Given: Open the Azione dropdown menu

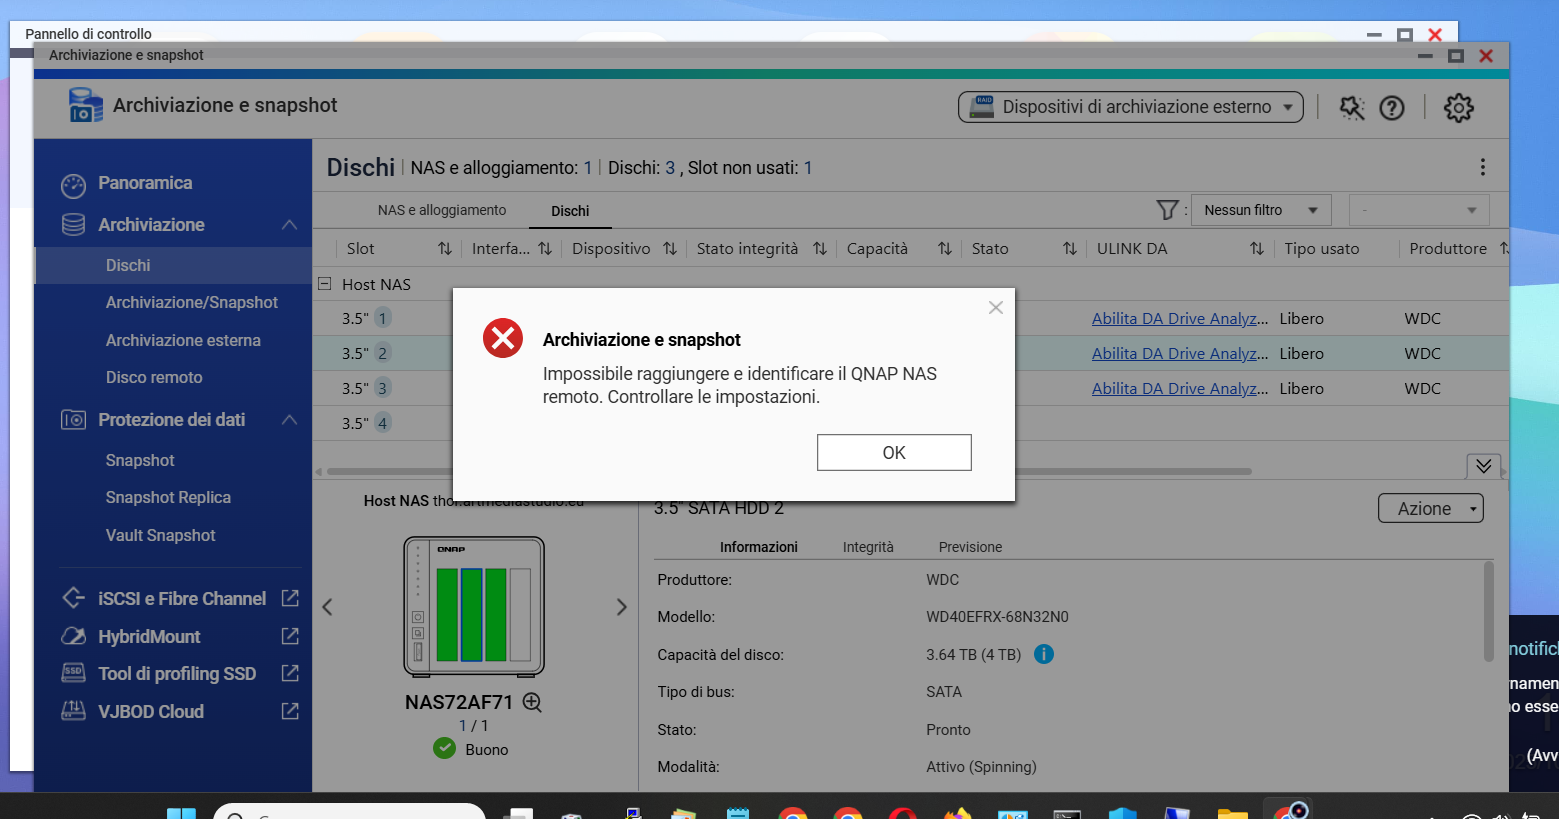Looking at the screenshot, I should (1430, 508).
